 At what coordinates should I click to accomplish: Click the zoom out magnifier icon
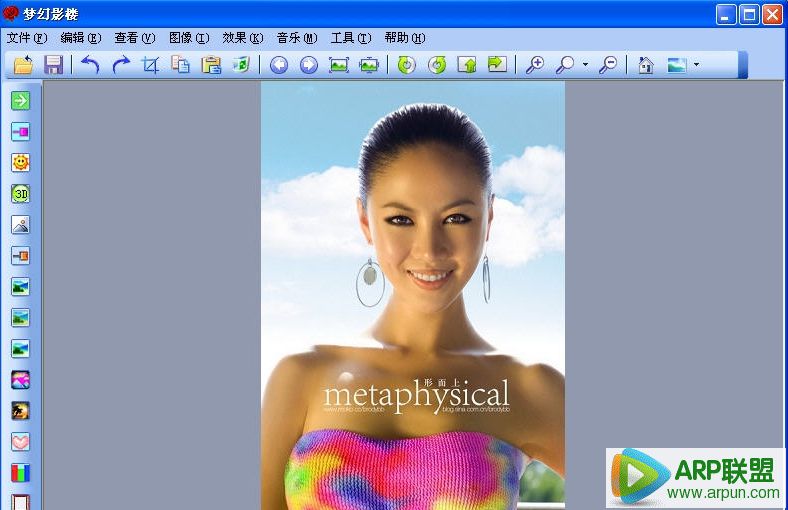click(607, 65)
